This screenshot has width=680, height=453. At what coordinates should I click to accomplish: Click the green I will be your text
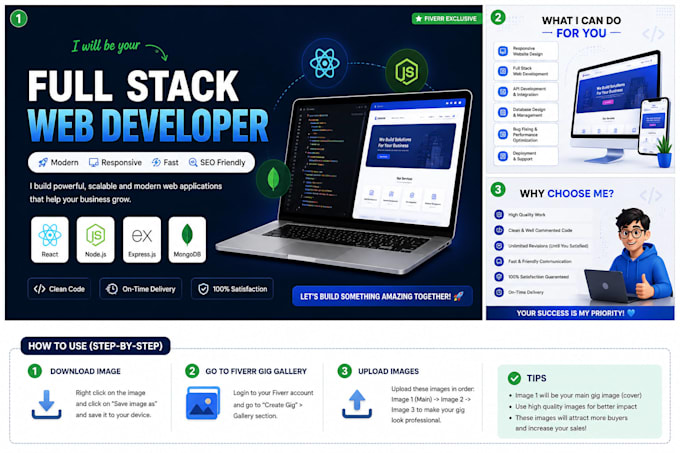point(106,46)
